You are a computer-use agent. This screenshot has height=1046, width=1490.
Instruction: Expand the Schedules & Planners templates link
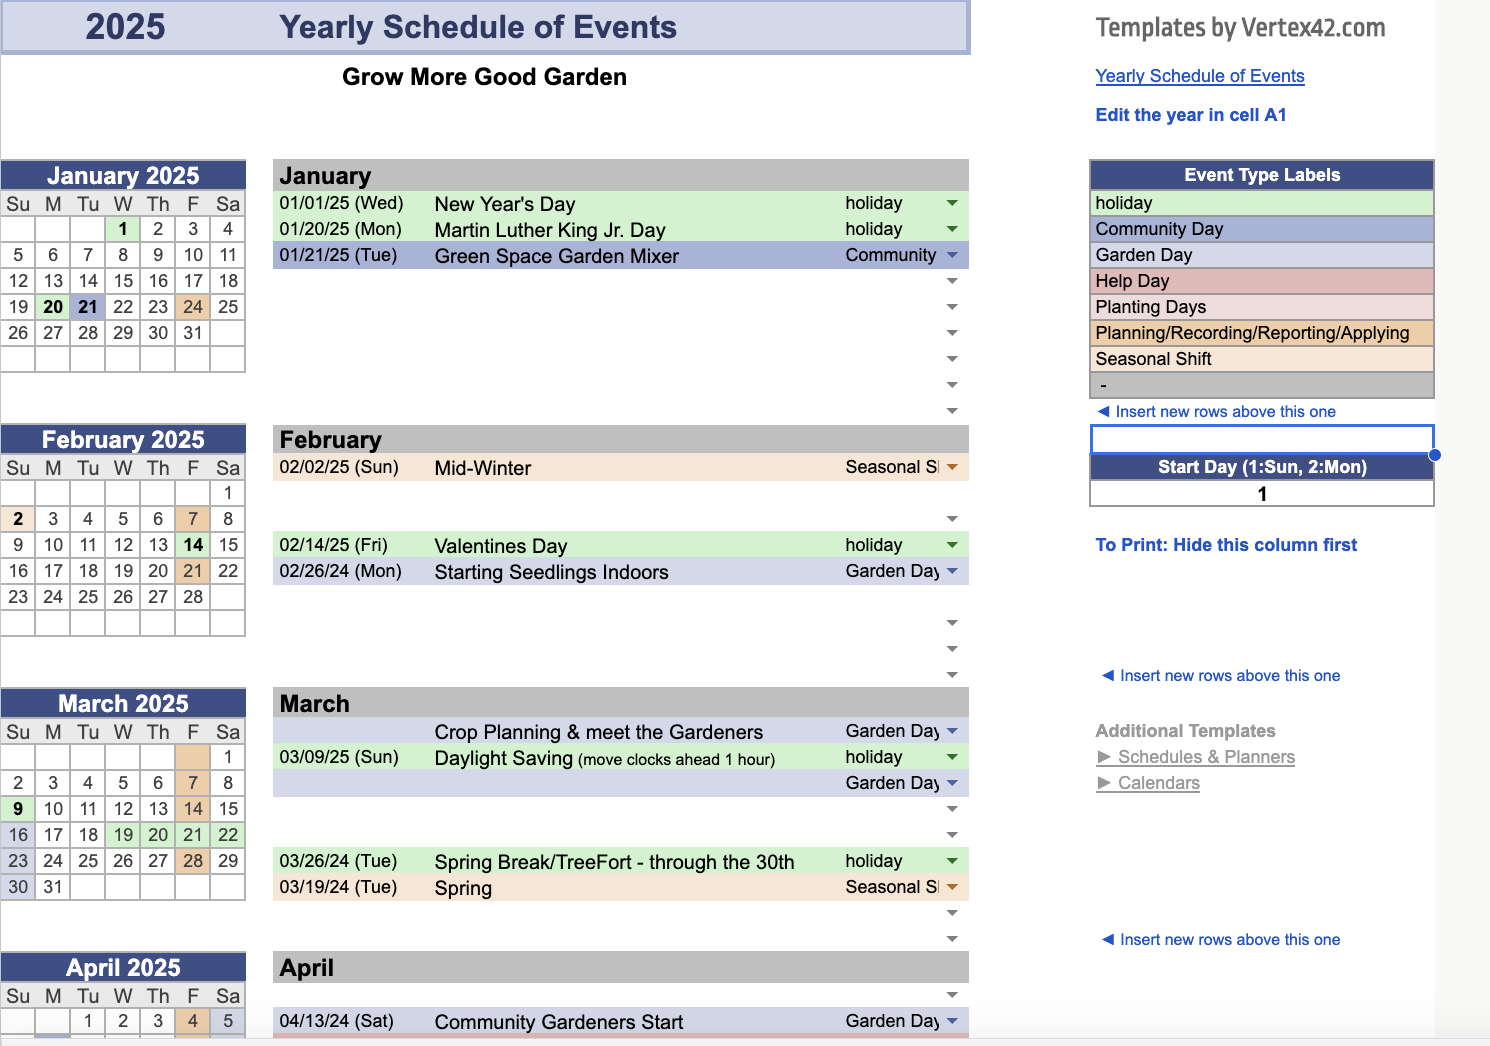pyautogui.click(x=1204, y=757)
